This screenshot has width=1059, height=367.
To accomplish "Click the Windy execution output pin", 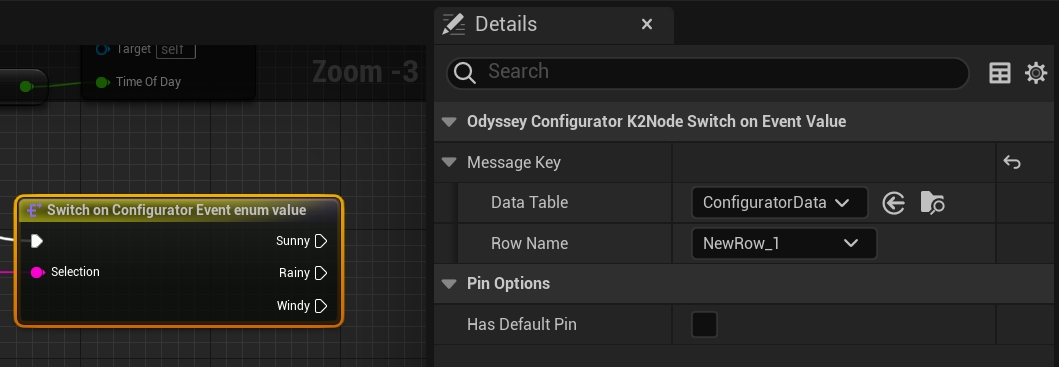I will 321,305.
